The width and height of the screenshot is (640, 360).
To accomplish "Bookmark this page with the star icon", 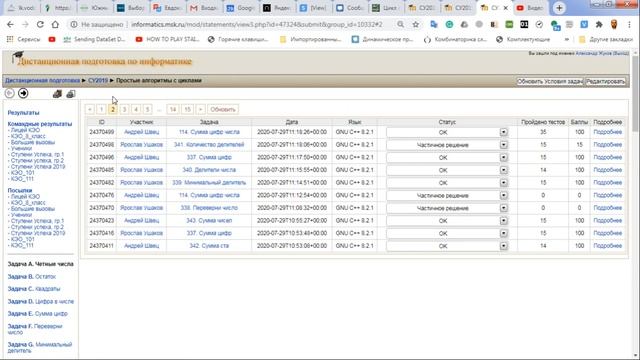I will [416, 24].
